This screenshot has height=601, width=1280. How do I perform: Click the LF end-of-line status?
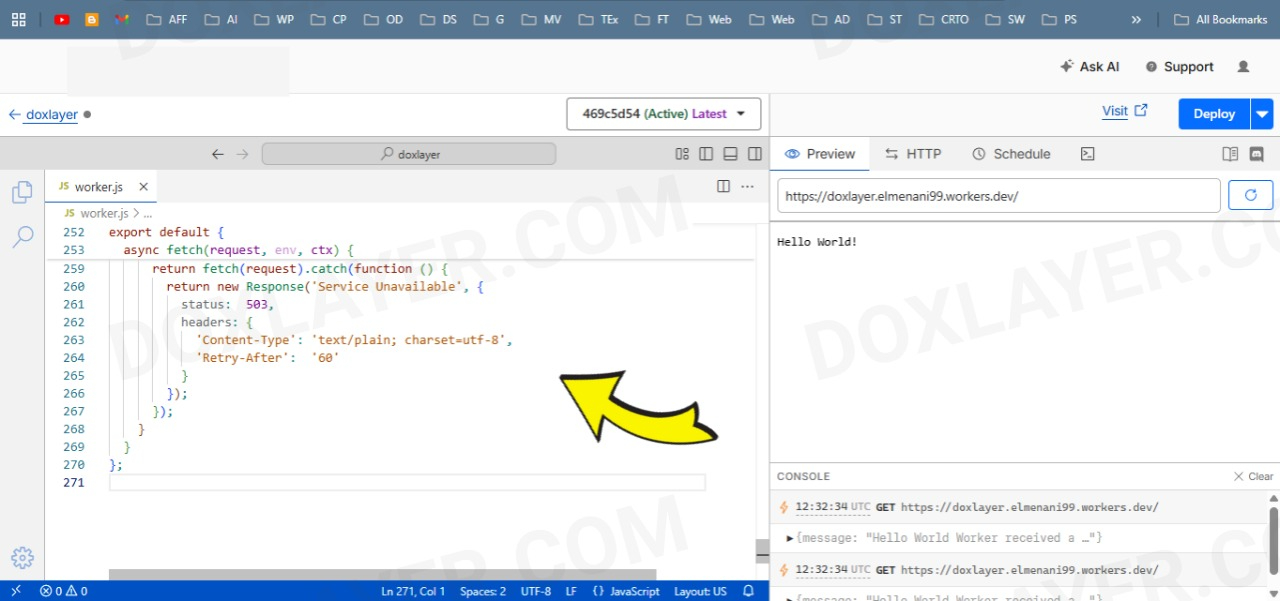tap(571, 591)
